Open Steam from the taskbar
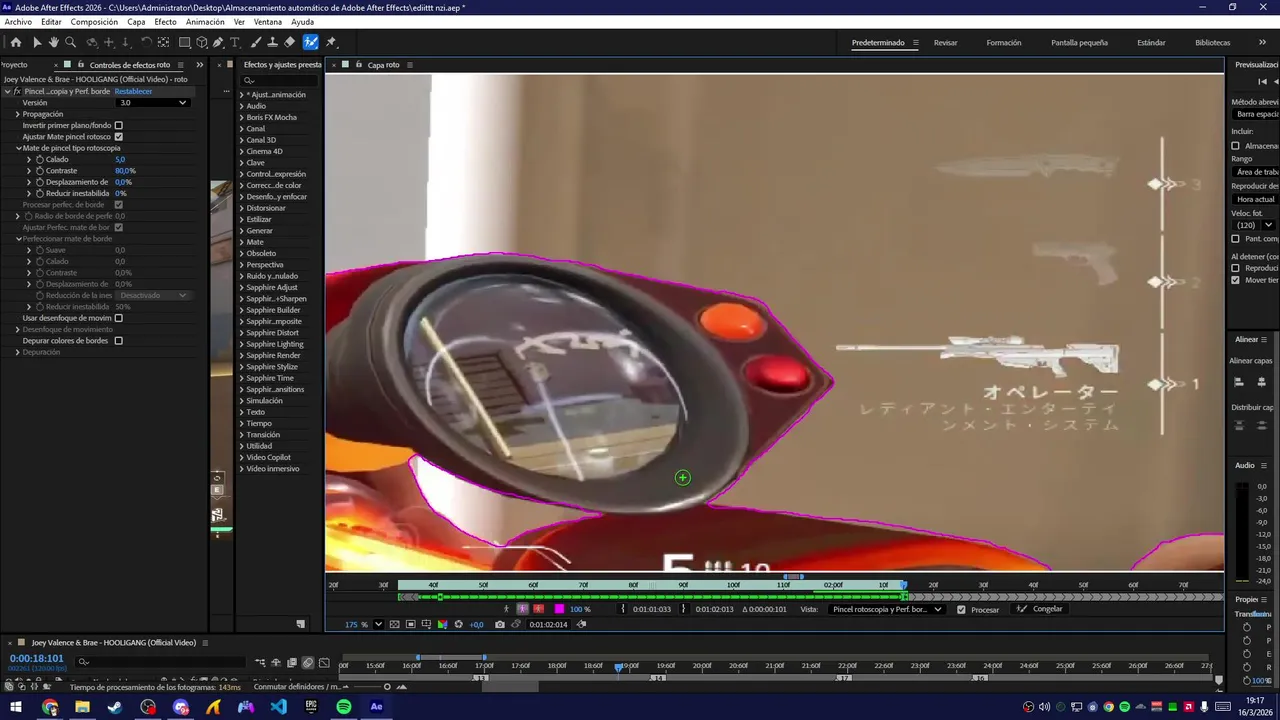 (115, 707)
